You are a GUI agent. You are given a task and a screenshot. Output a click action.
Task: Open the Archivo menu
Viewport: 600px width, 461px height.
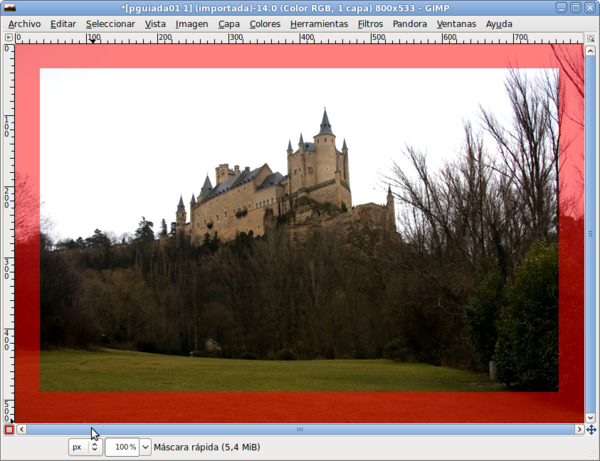coord(25,23)
